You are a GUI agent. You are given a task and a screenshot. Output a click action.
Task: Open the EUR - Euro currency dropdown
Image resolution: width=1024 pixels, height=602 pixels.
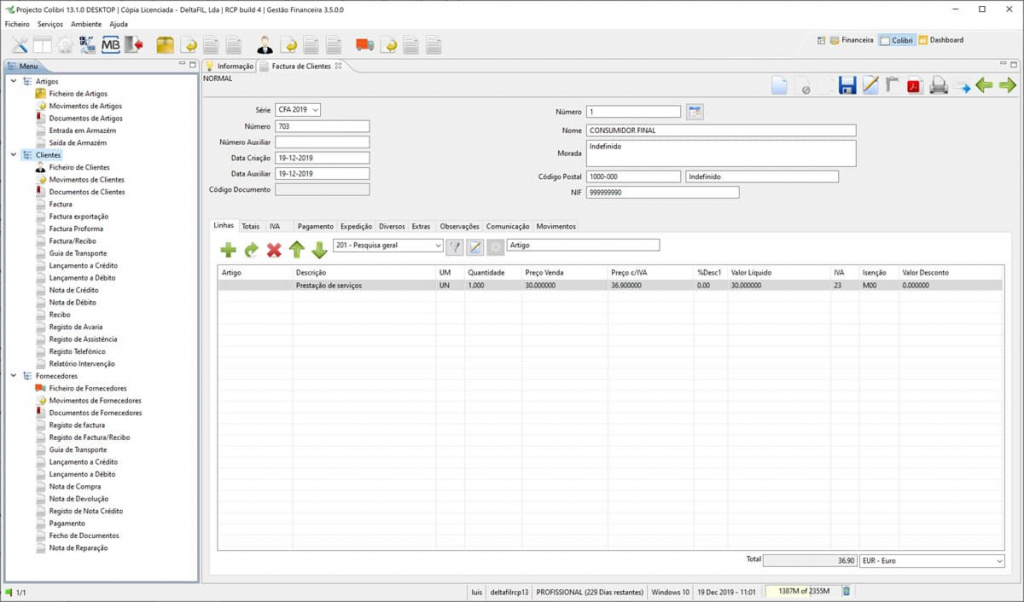(x=932, y=561)
